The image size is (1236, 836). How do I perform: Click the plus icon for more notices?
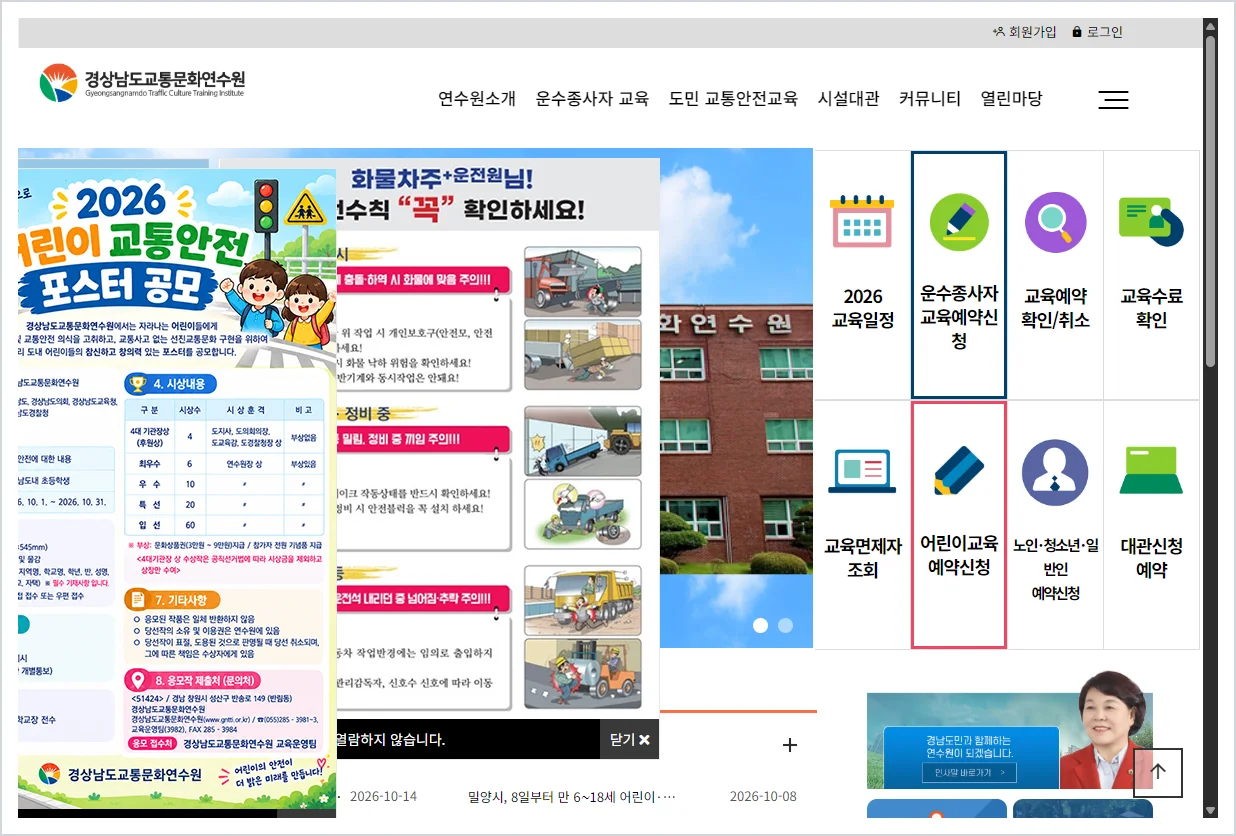(x=790, y=744)
